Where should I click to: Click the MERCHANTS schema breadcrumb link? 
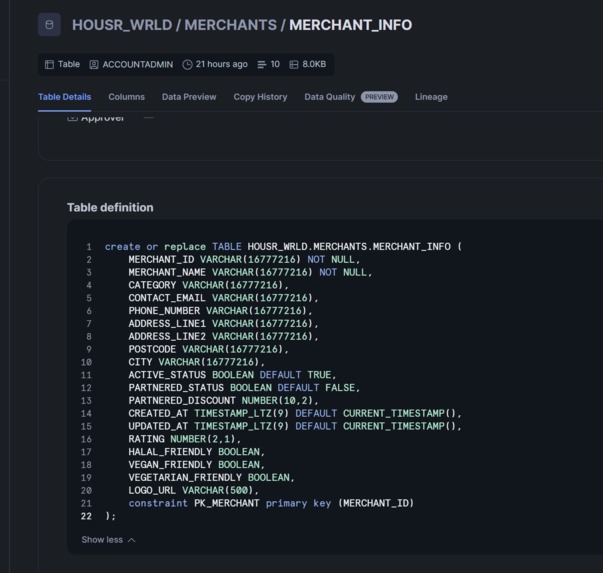[230, 25]
